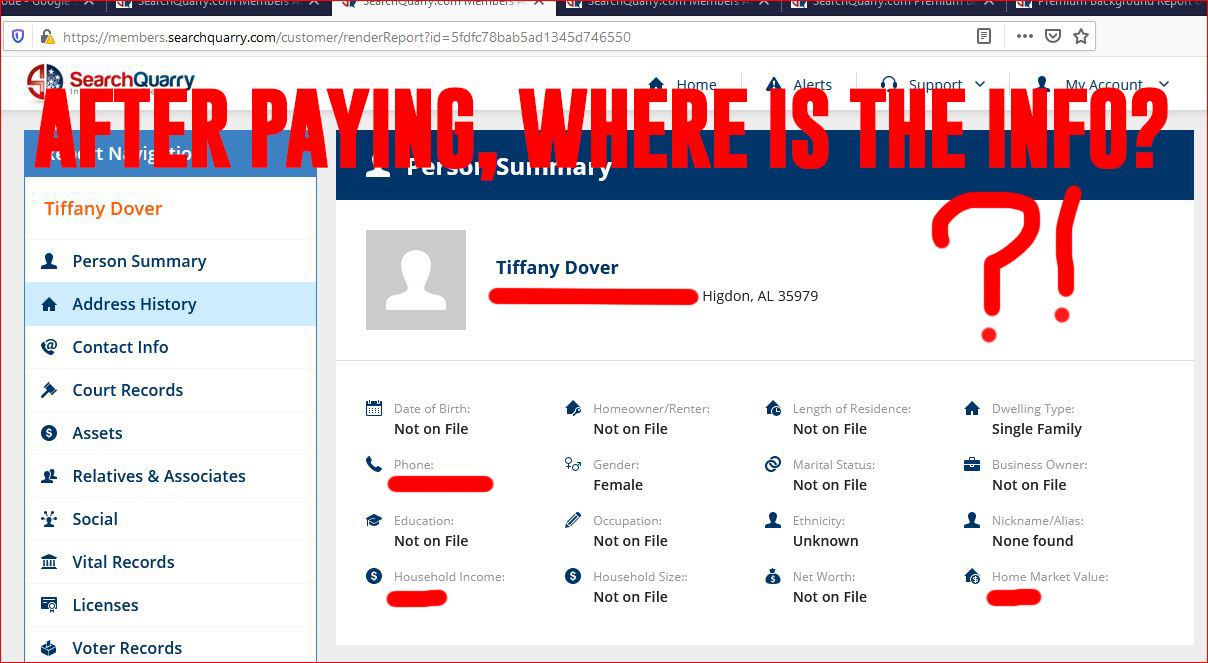Open the Contact Info section

coord(170,347)
